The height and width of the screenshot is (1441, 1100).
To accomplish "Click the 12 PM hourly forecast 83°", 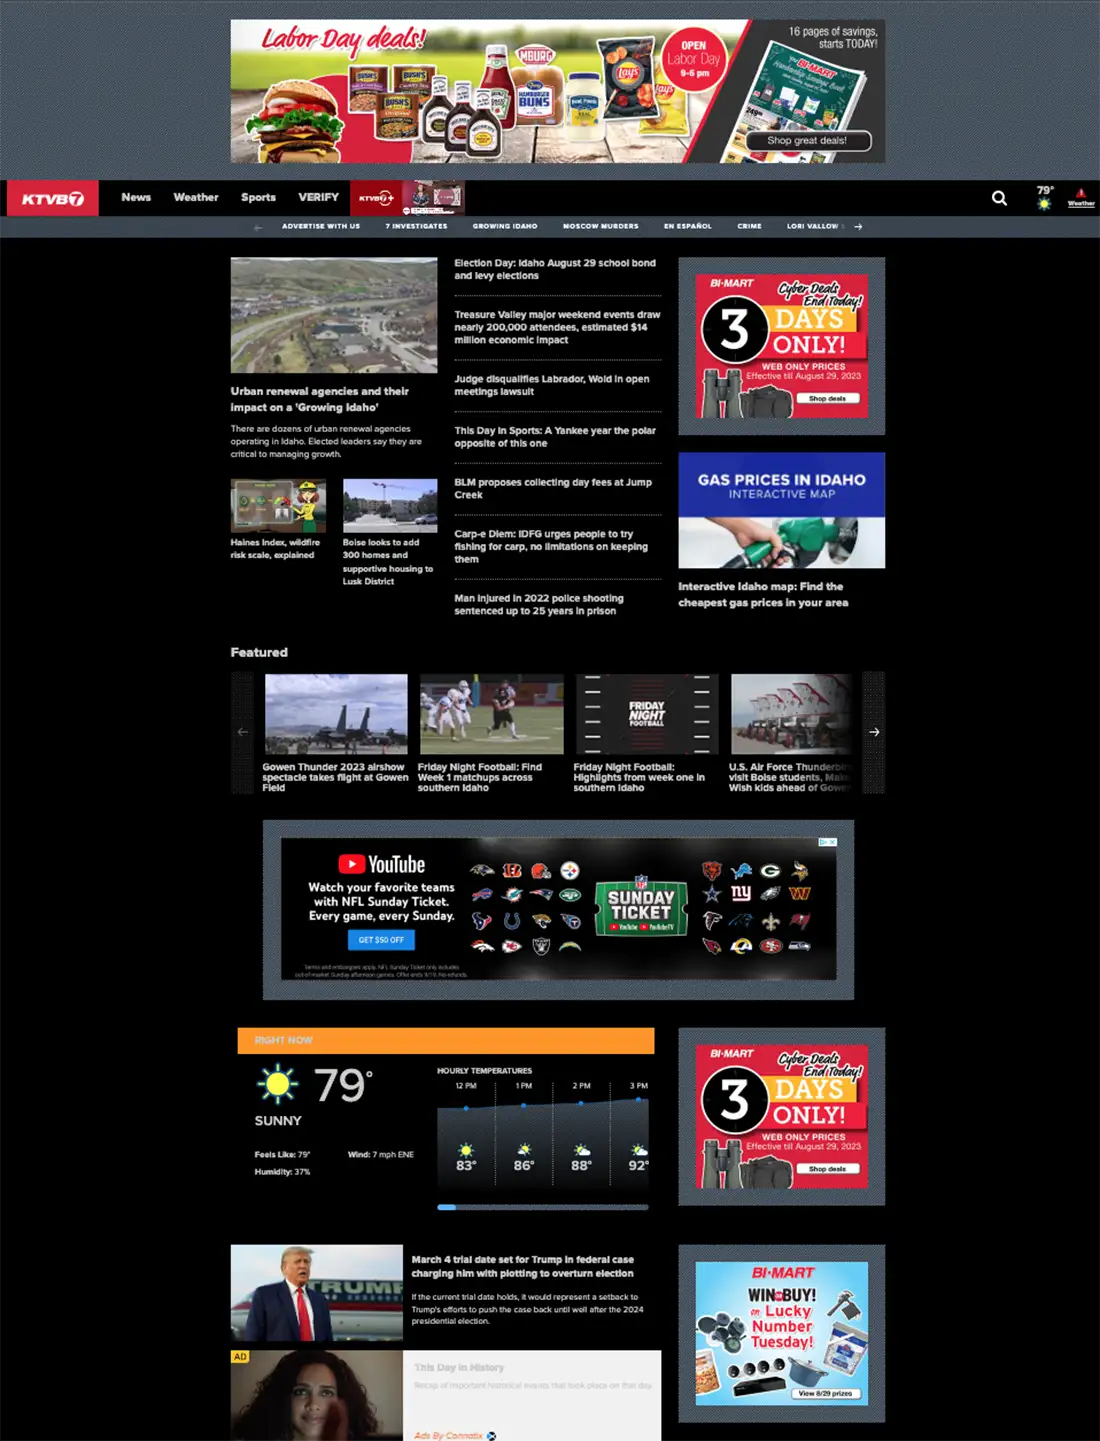I will [x=466, y=1165].
